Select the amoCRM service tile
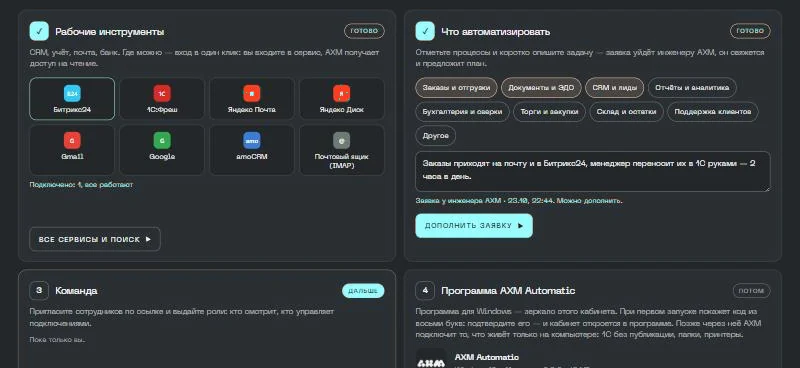The image size is (800, 368). point(252,150)
